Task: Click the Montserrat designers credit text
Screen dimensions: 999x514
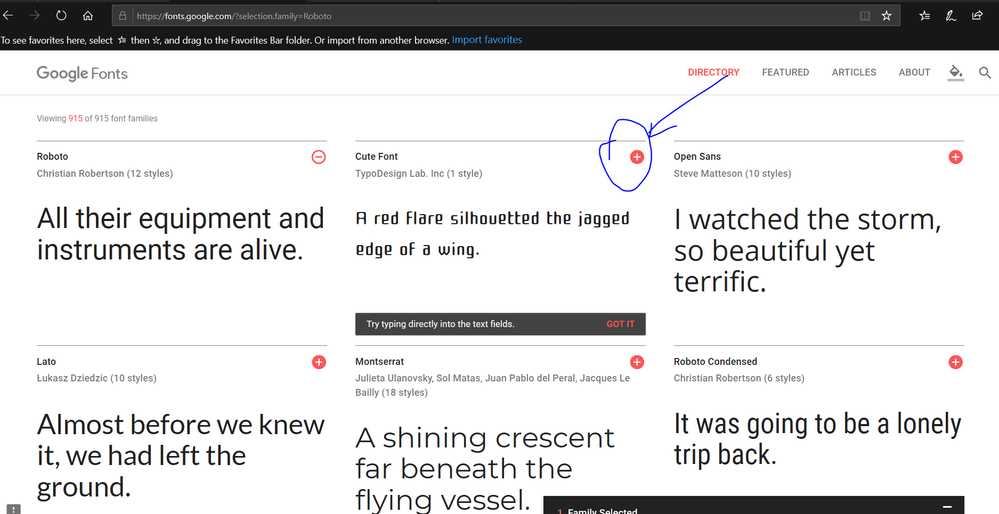Action: pos(492,385)
